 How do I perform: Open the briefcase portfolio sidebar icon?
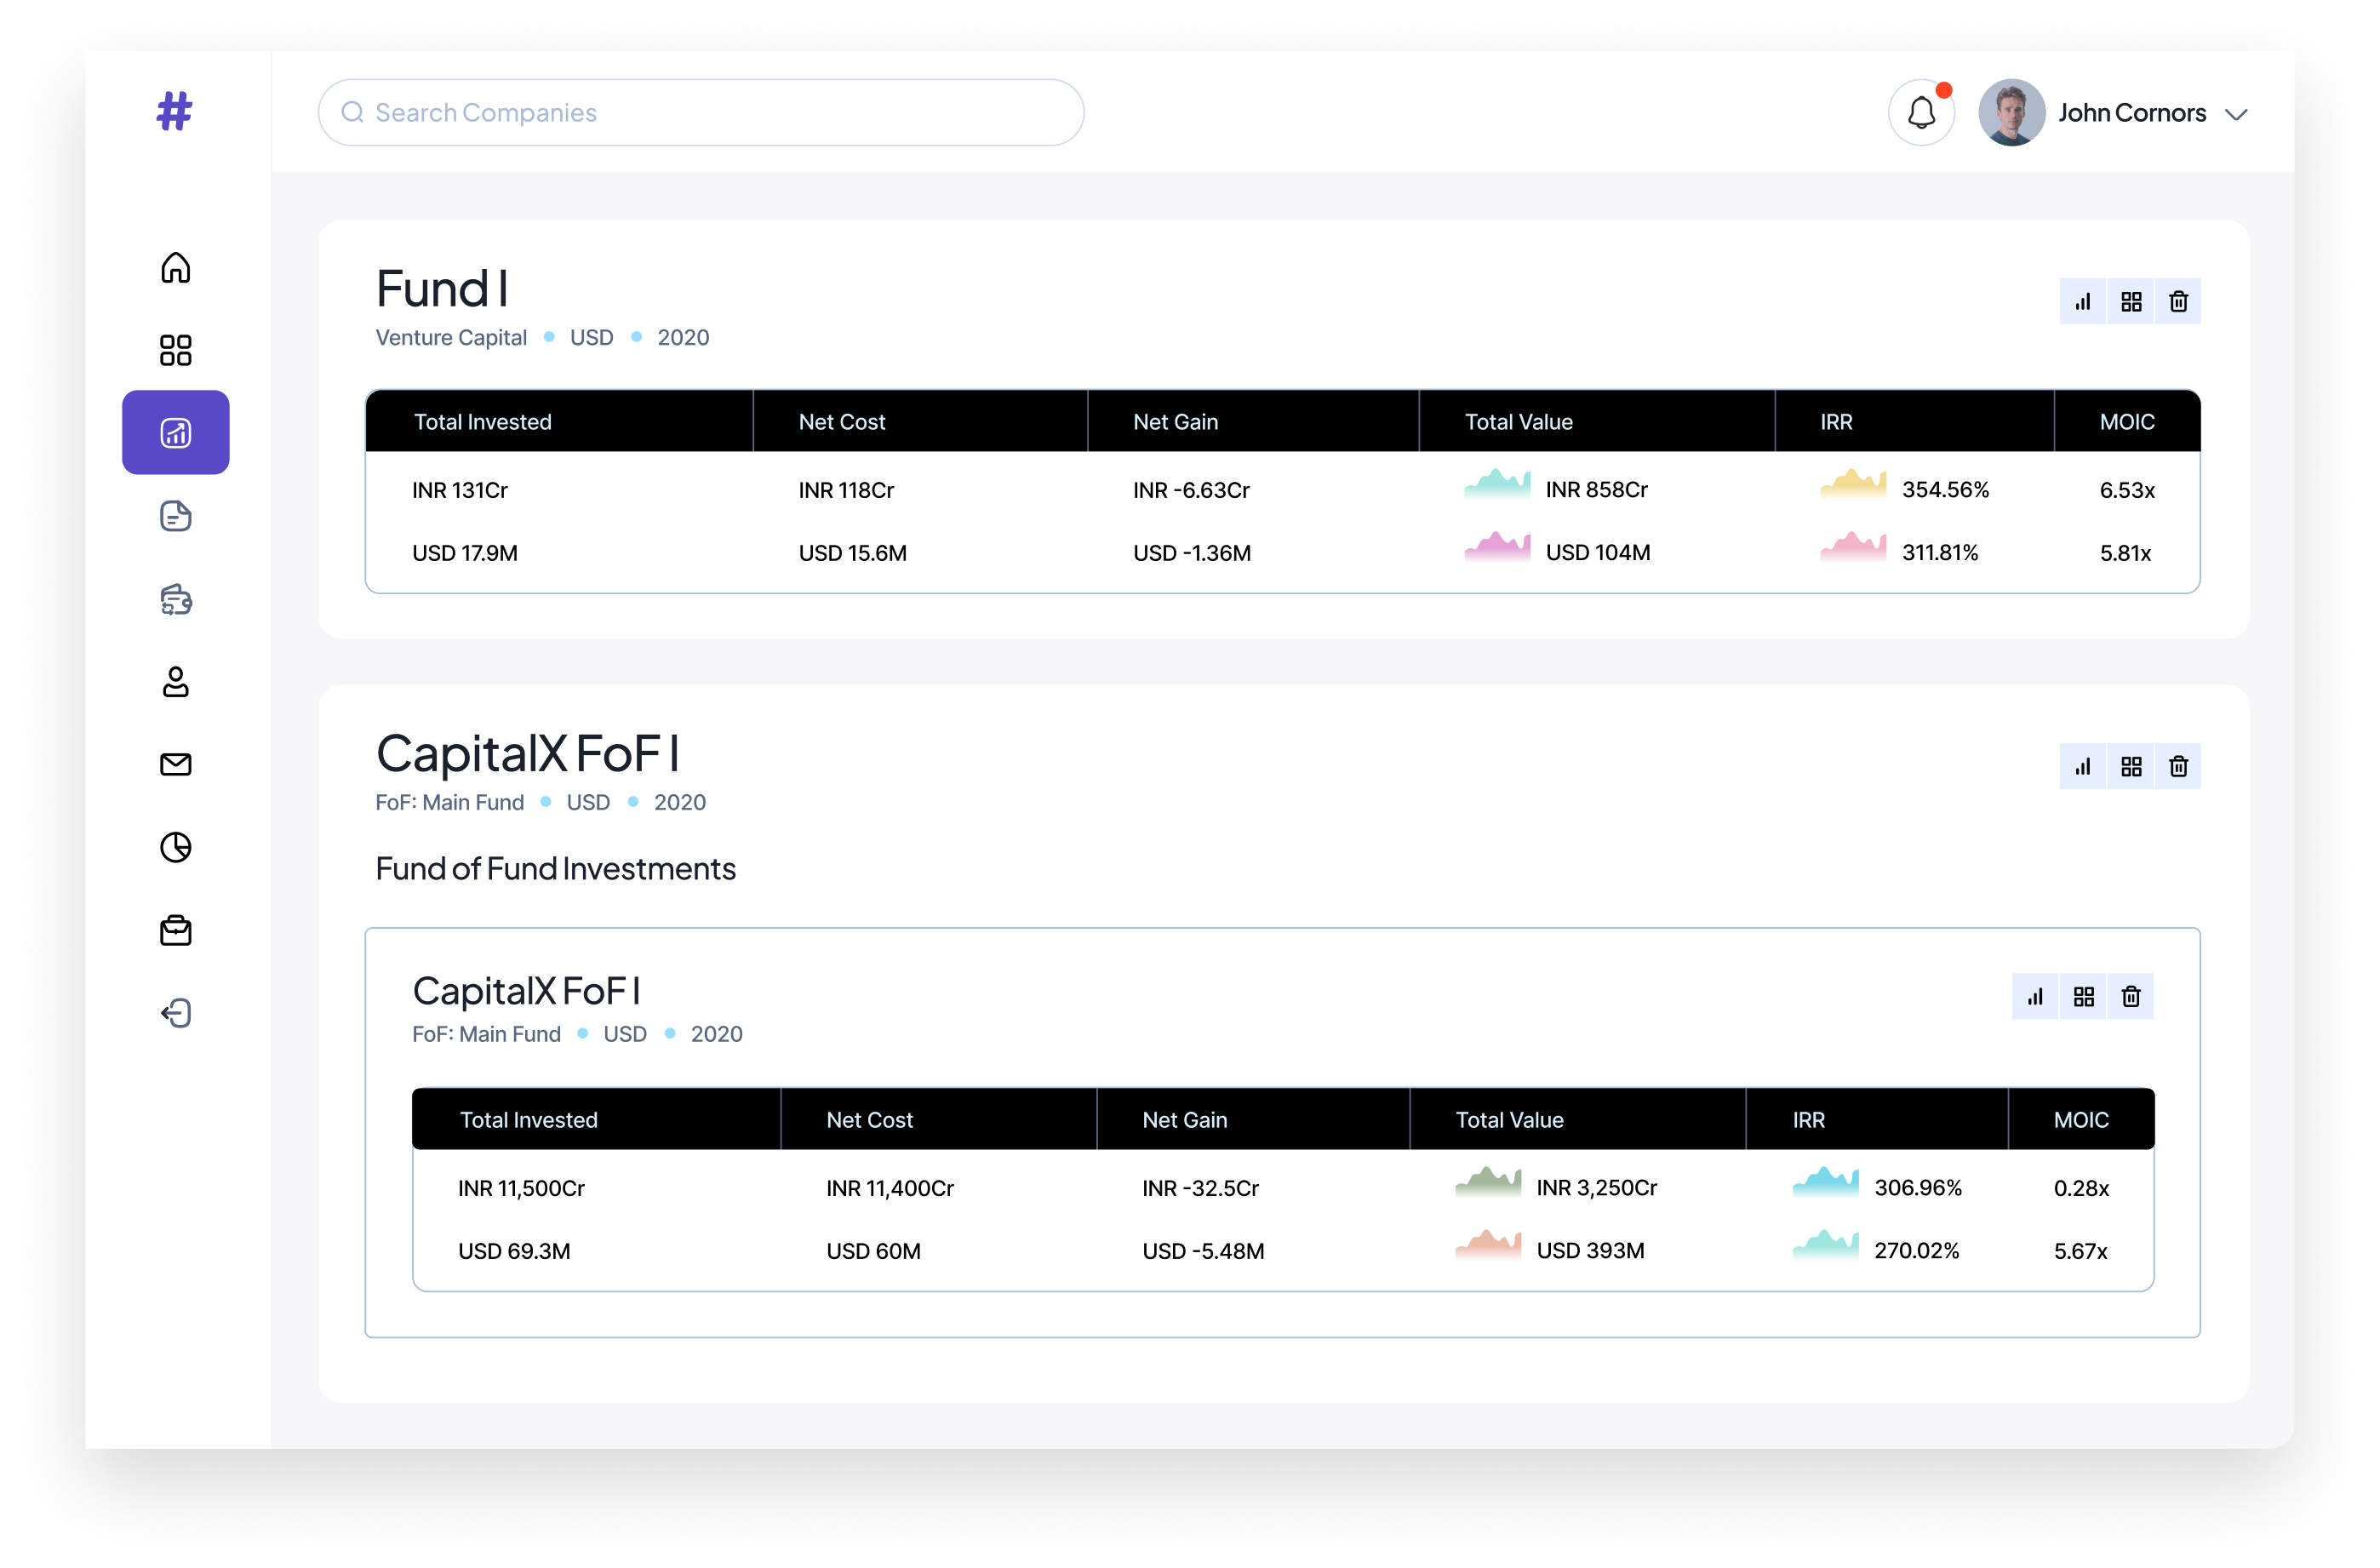click(176, 931)
